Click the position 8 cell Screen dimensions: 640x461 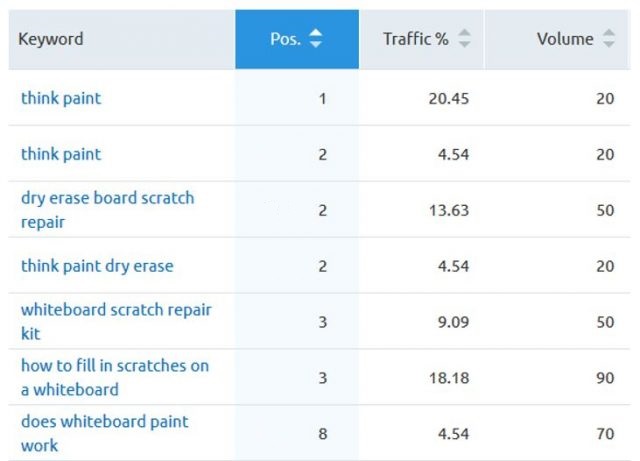[322, 434]
